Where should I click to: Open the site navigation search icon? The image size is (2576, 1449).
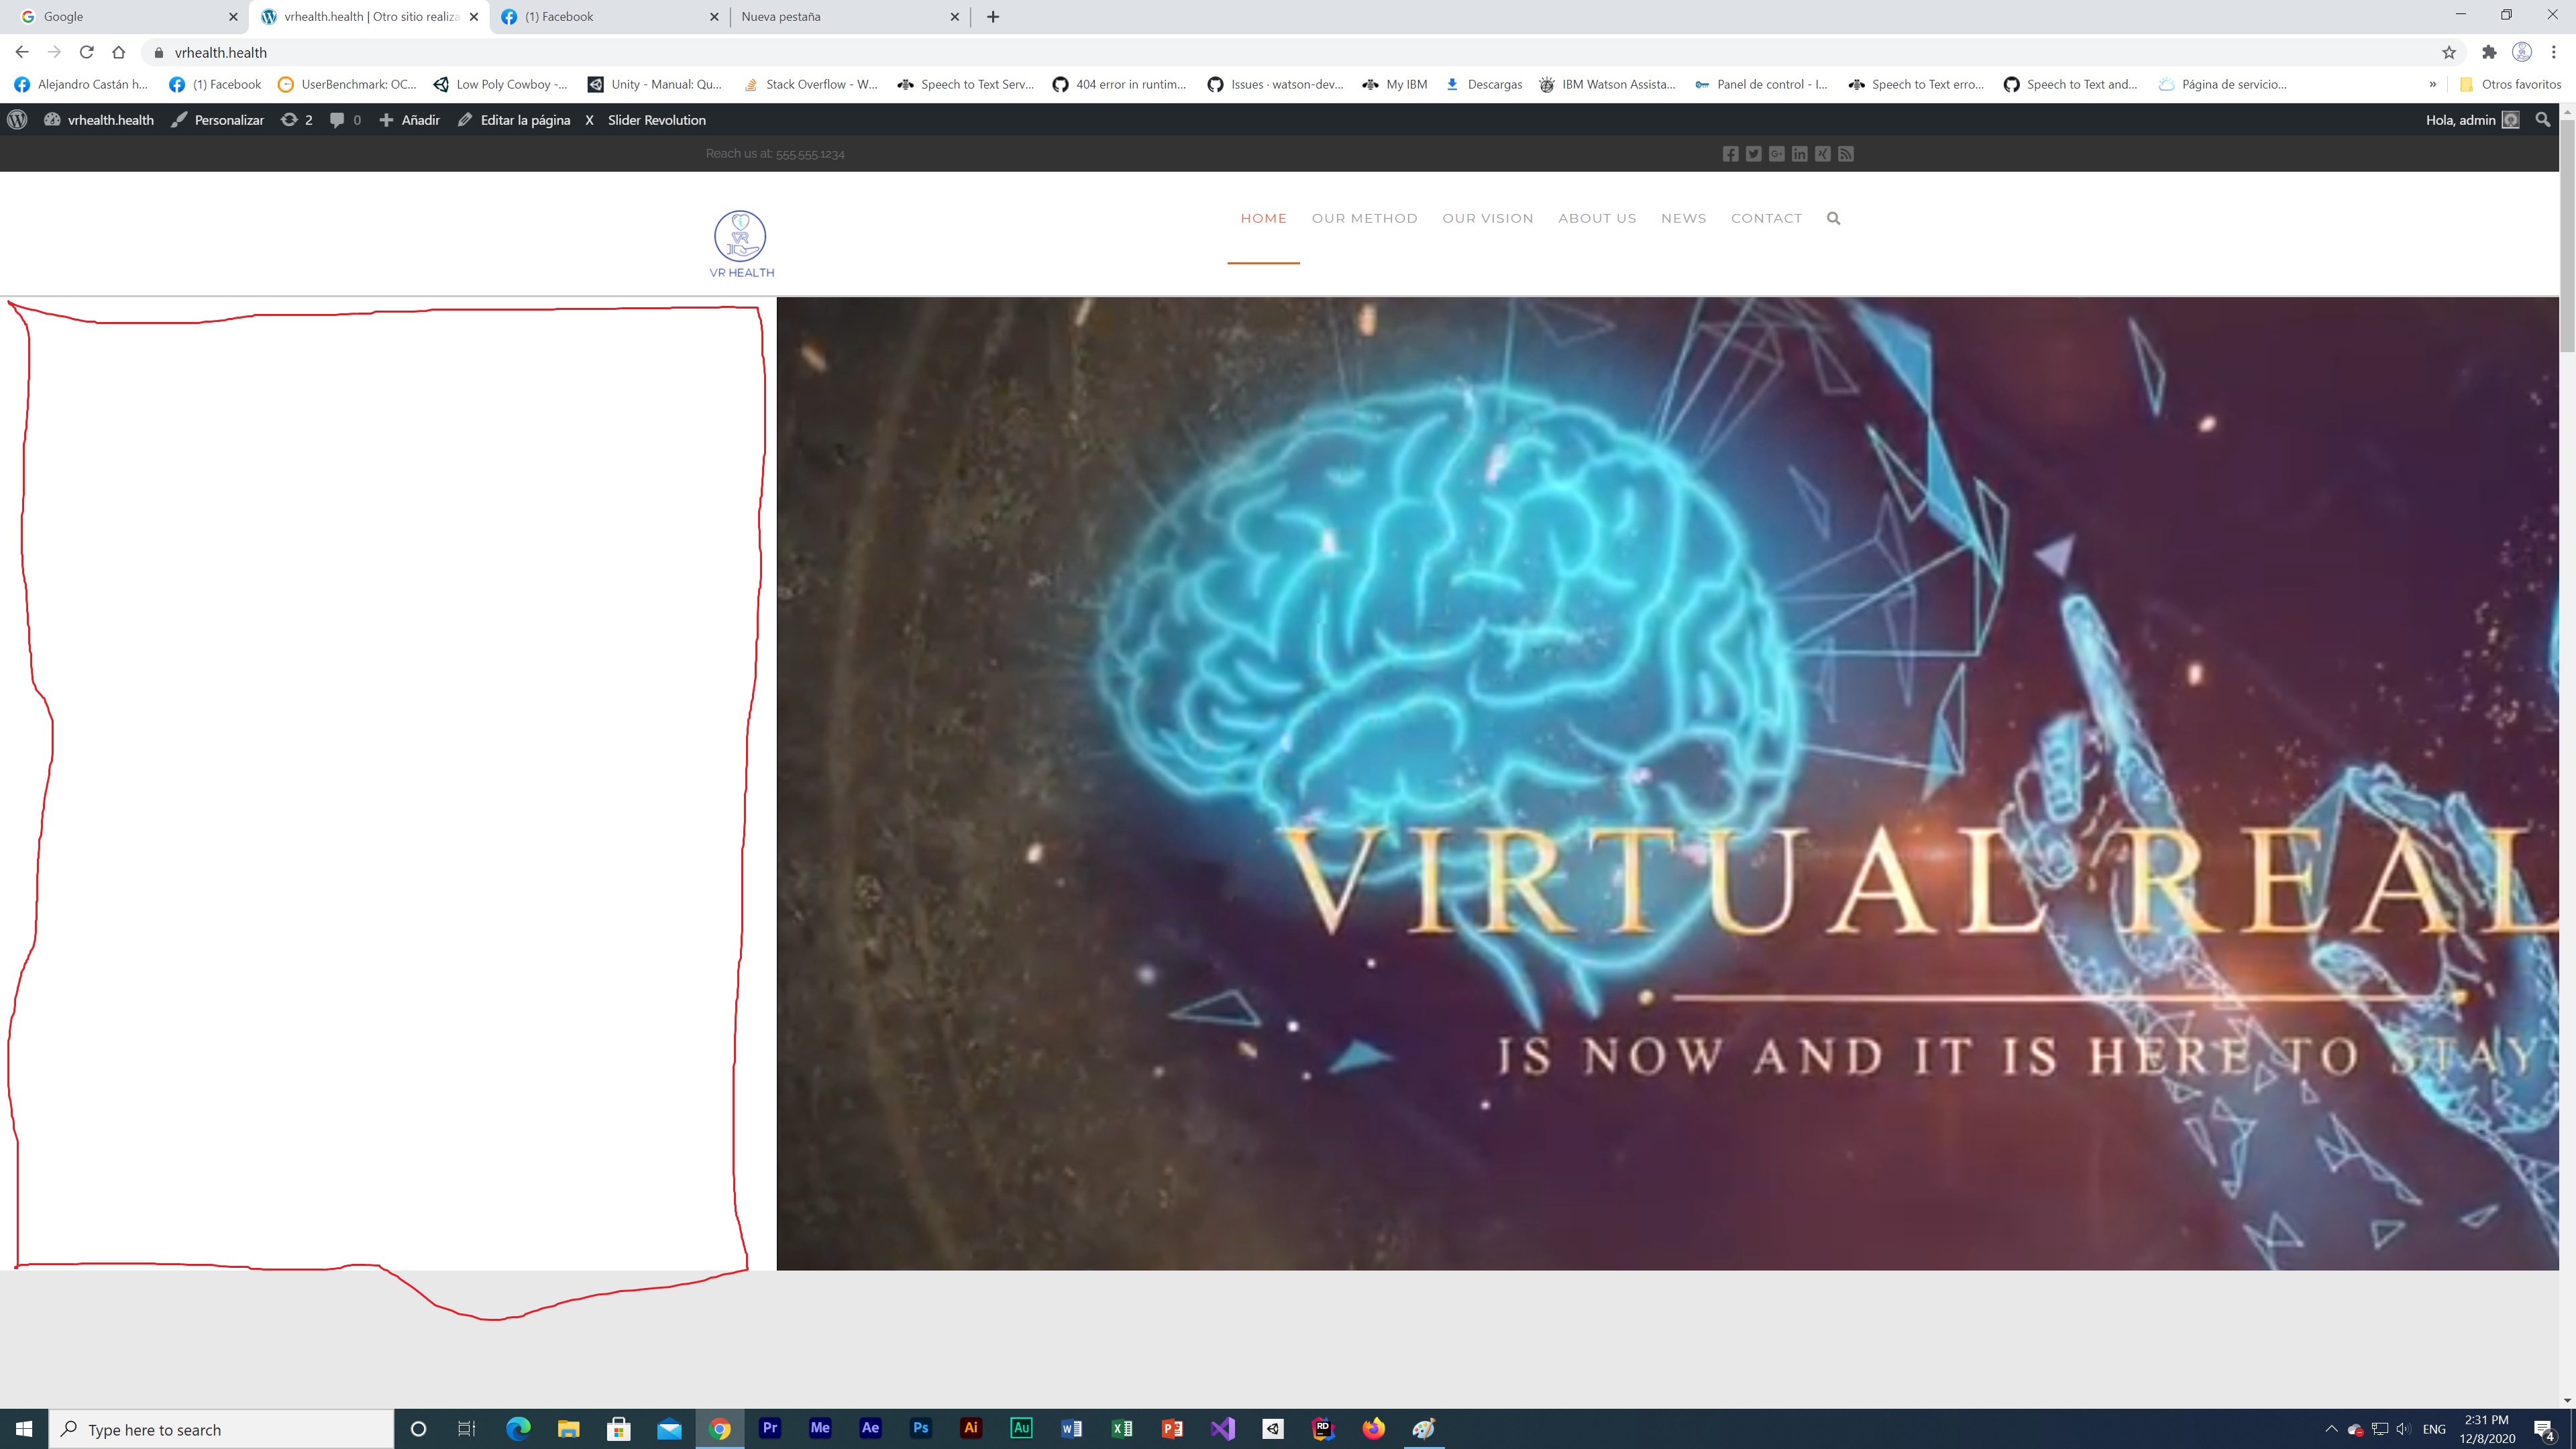point(1833,218)
